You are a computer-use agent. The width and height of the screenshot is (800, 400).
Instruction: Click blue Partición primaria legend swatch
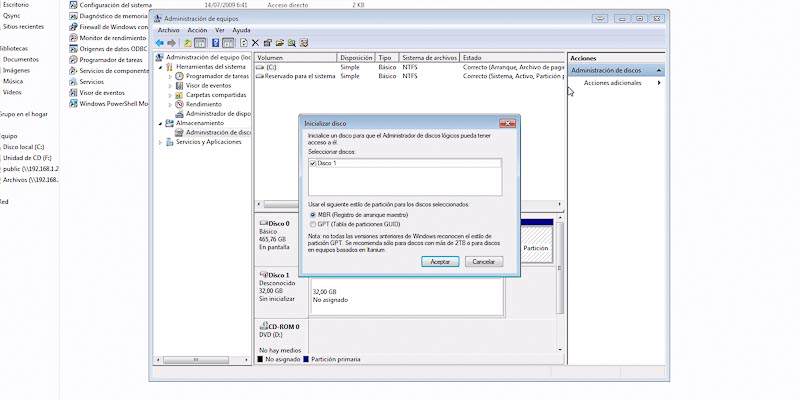[306, 359]
